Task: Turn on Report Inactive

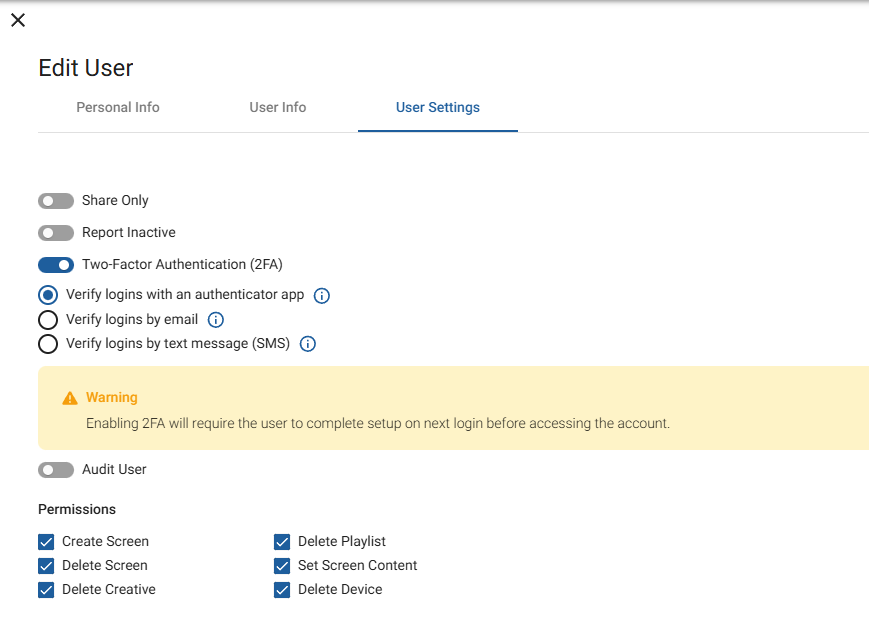Action: pos(56,232)
